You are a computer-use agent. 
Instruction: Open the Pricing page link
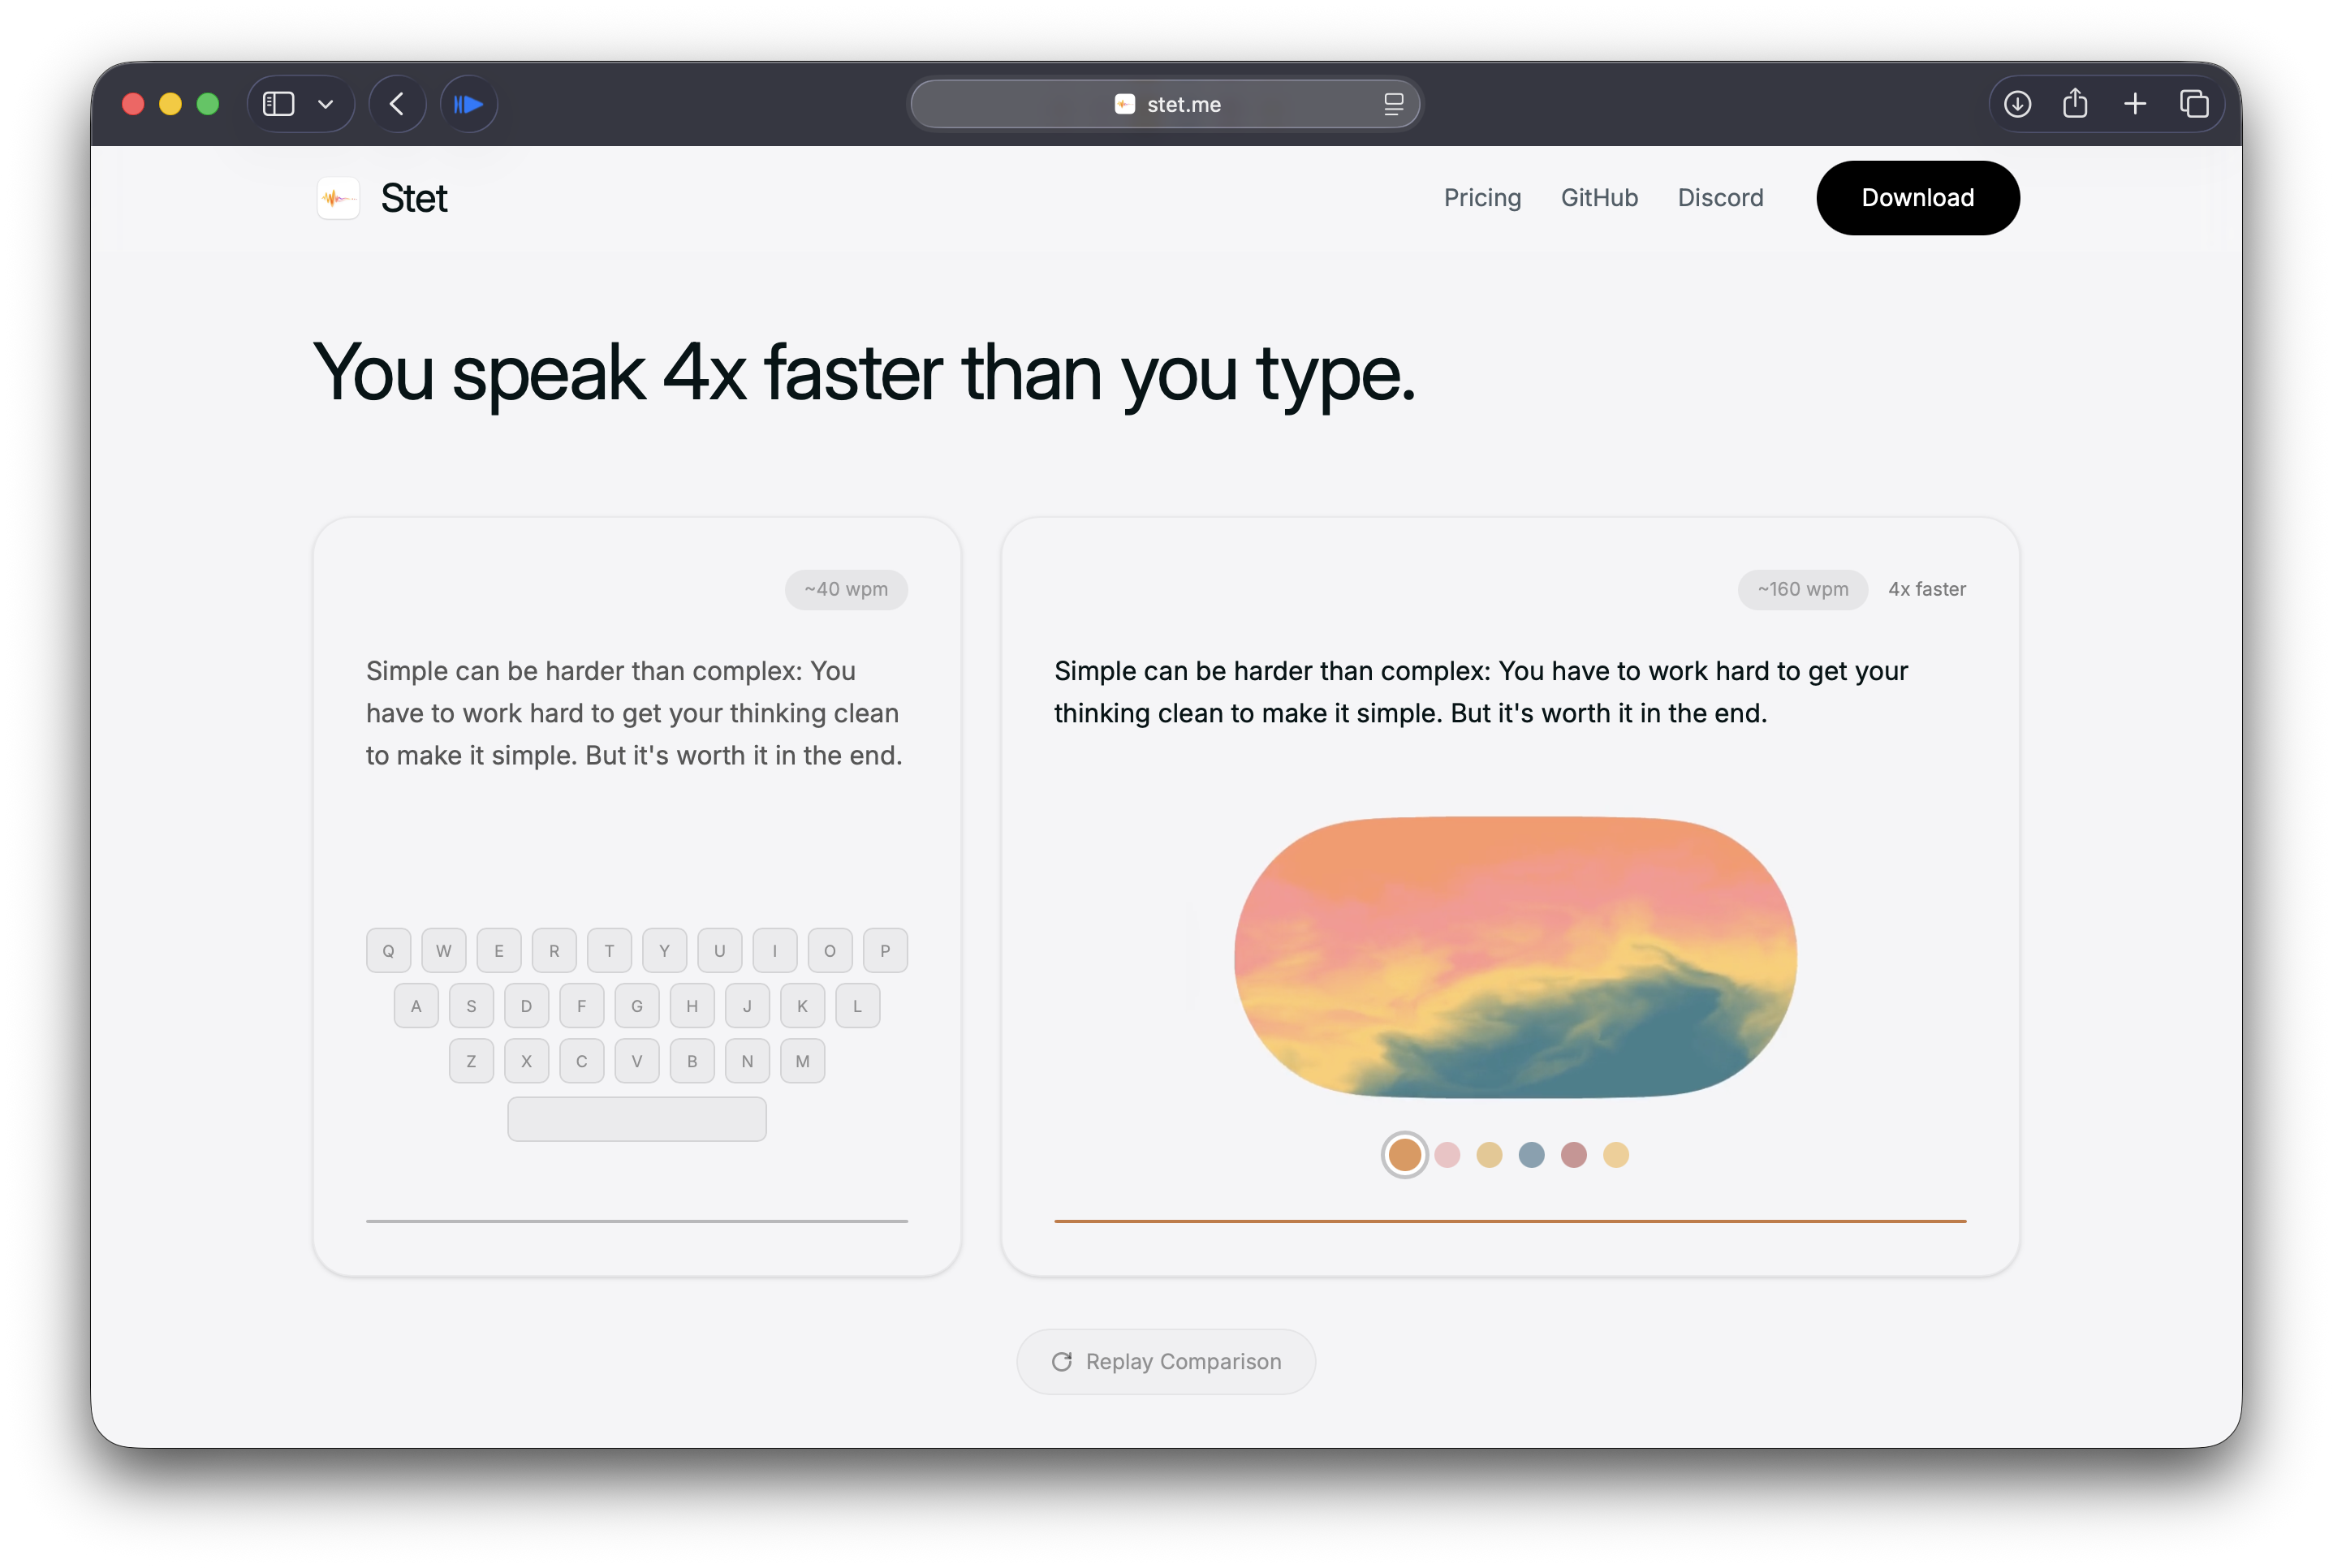coord(1482,198)
